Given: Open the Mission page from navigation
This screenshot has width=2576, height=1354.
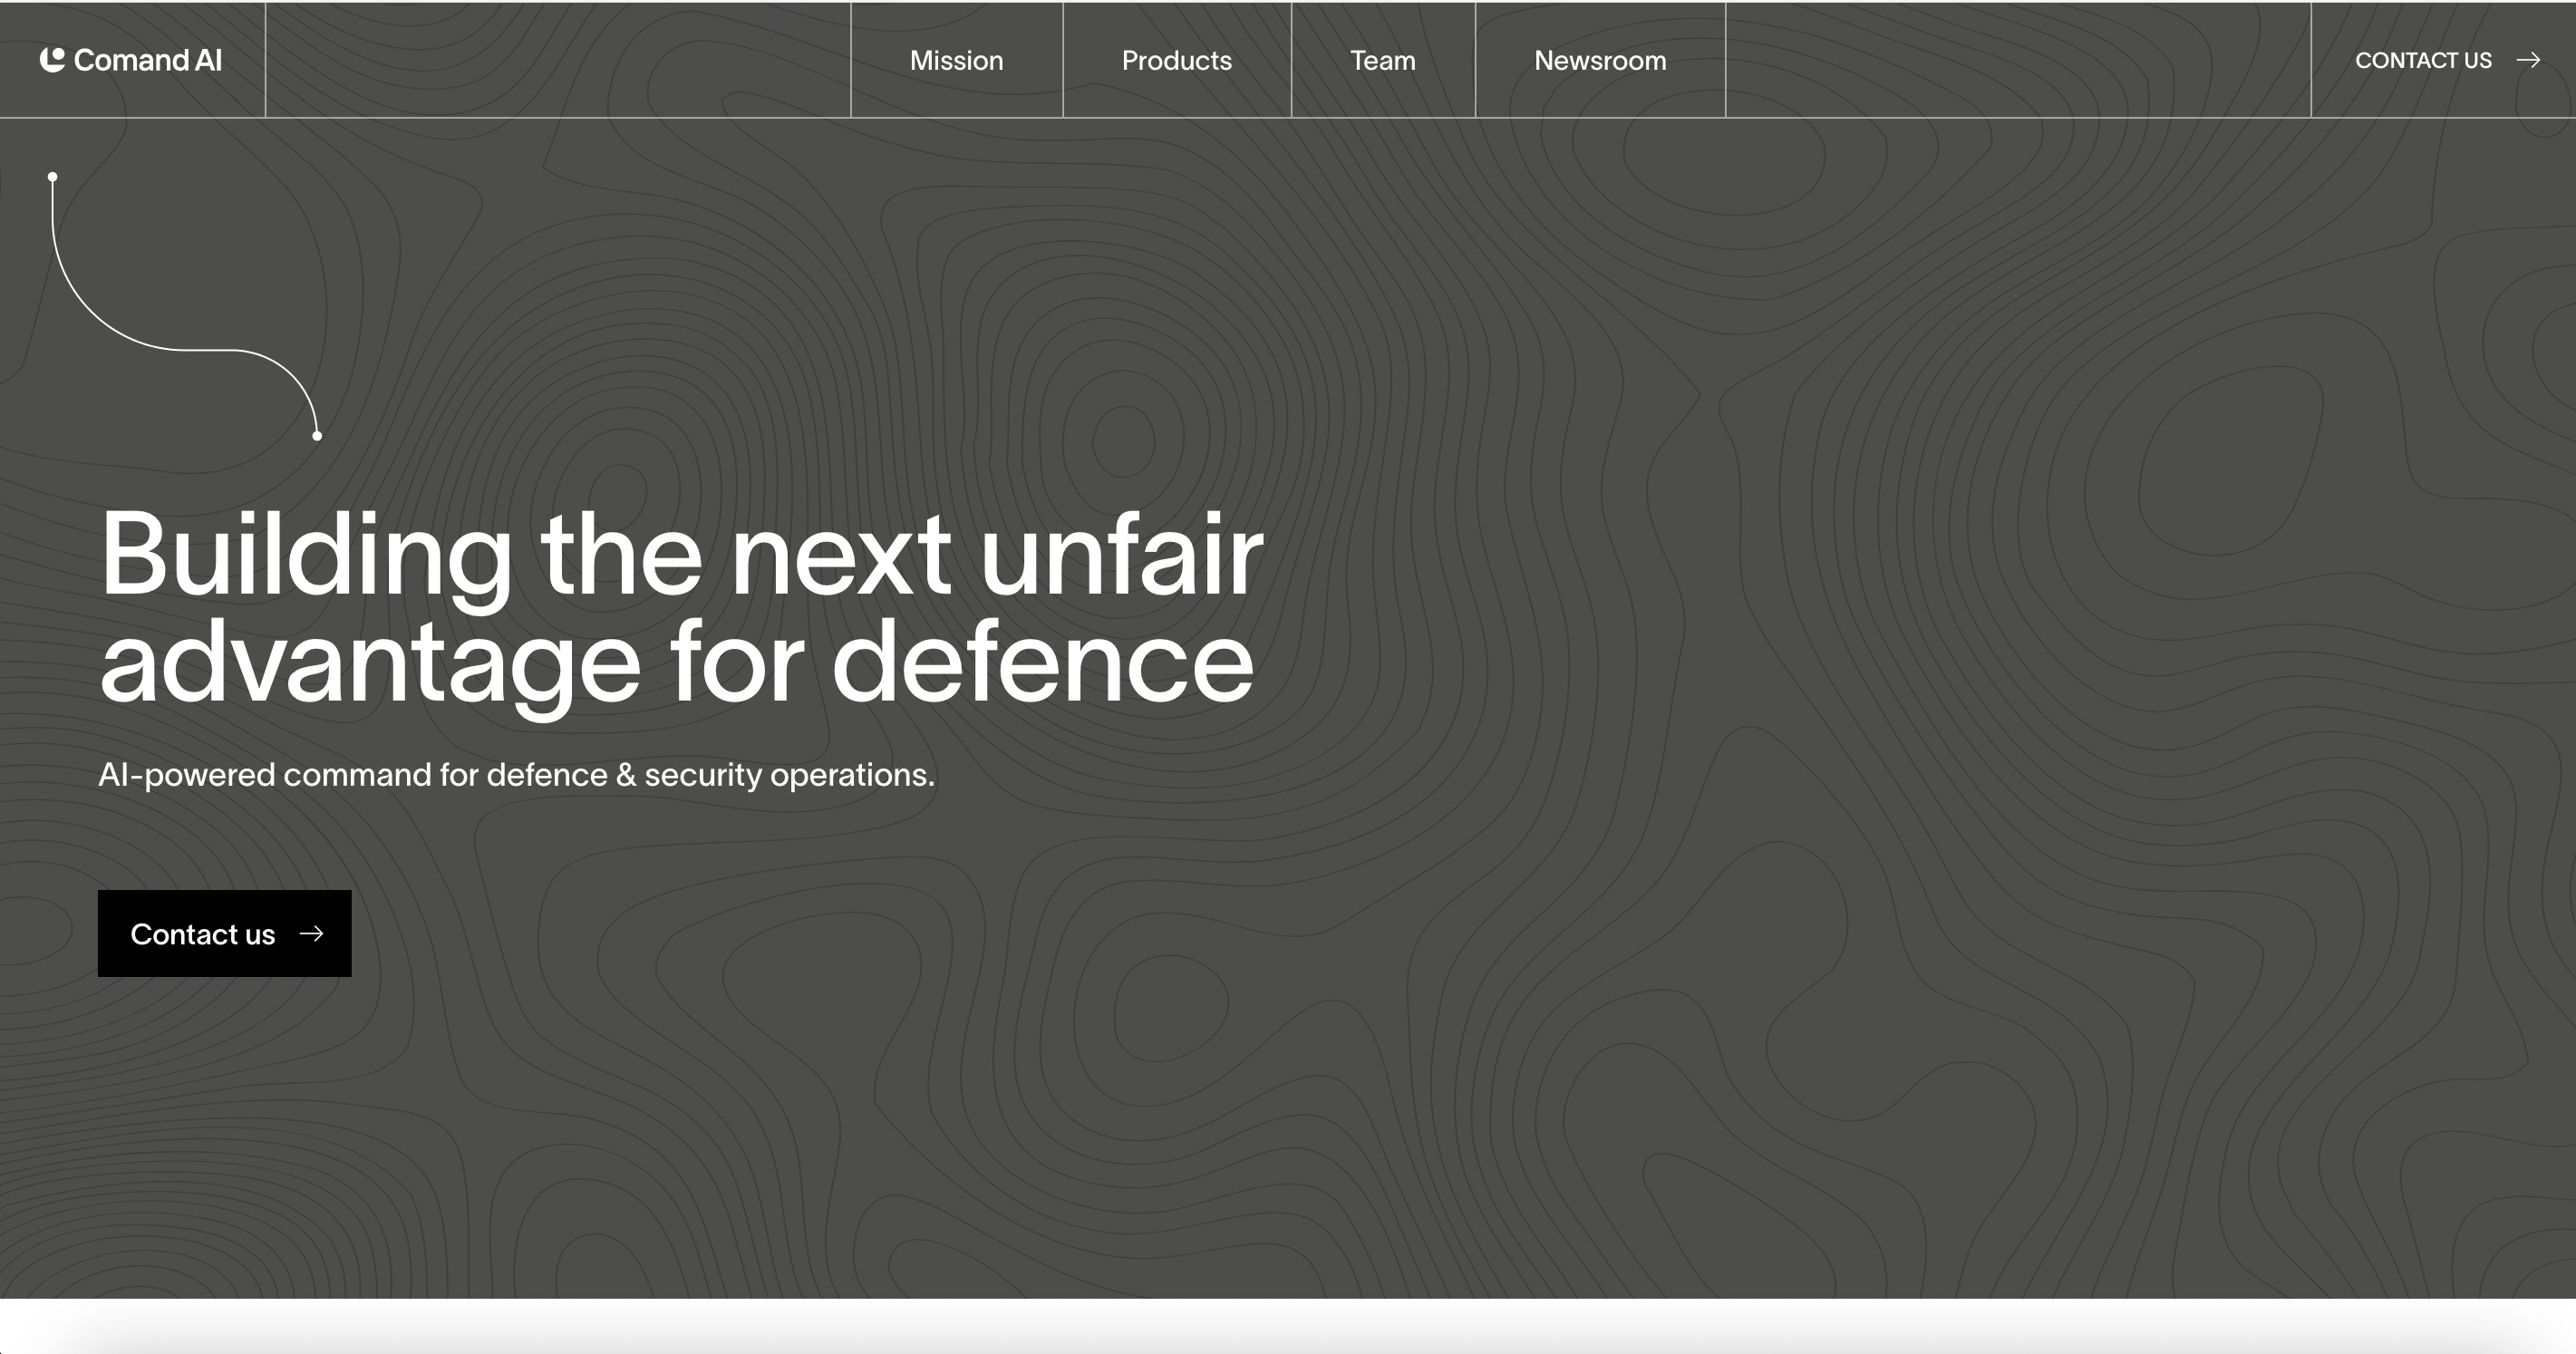Looking at the screenshot, I should (x=956, y=60).
